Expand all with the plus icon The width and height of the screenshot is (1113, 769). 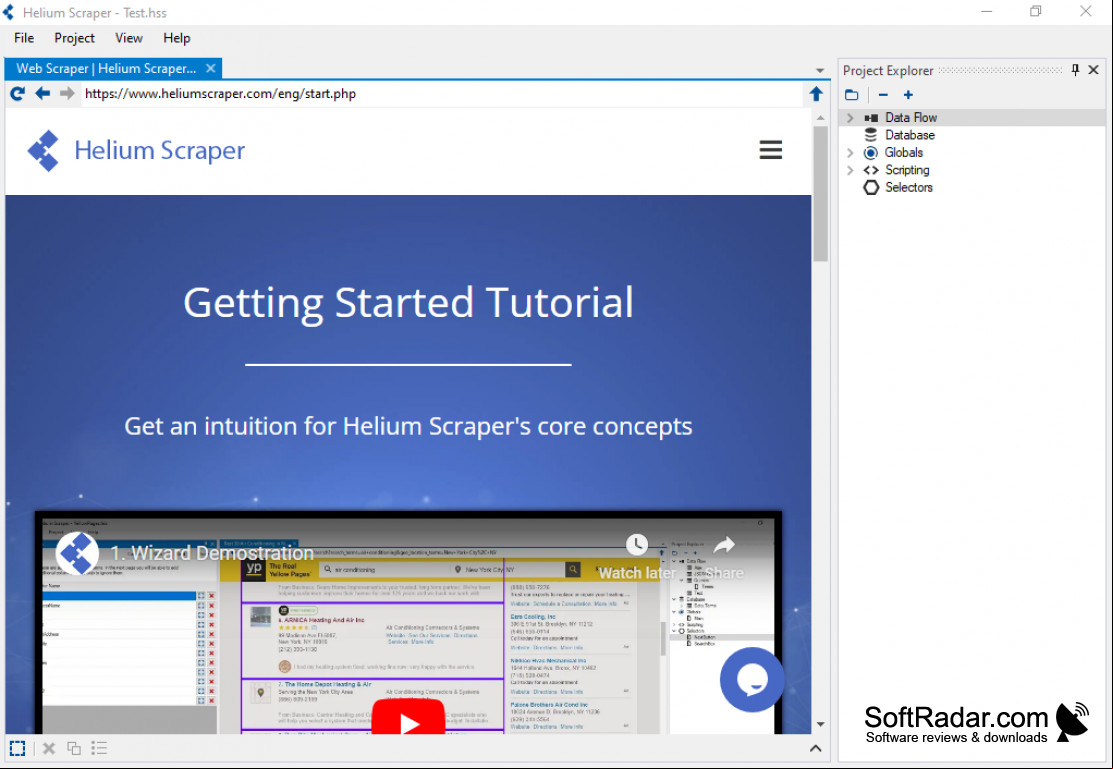pyautogui.click(x=908, y=94)
